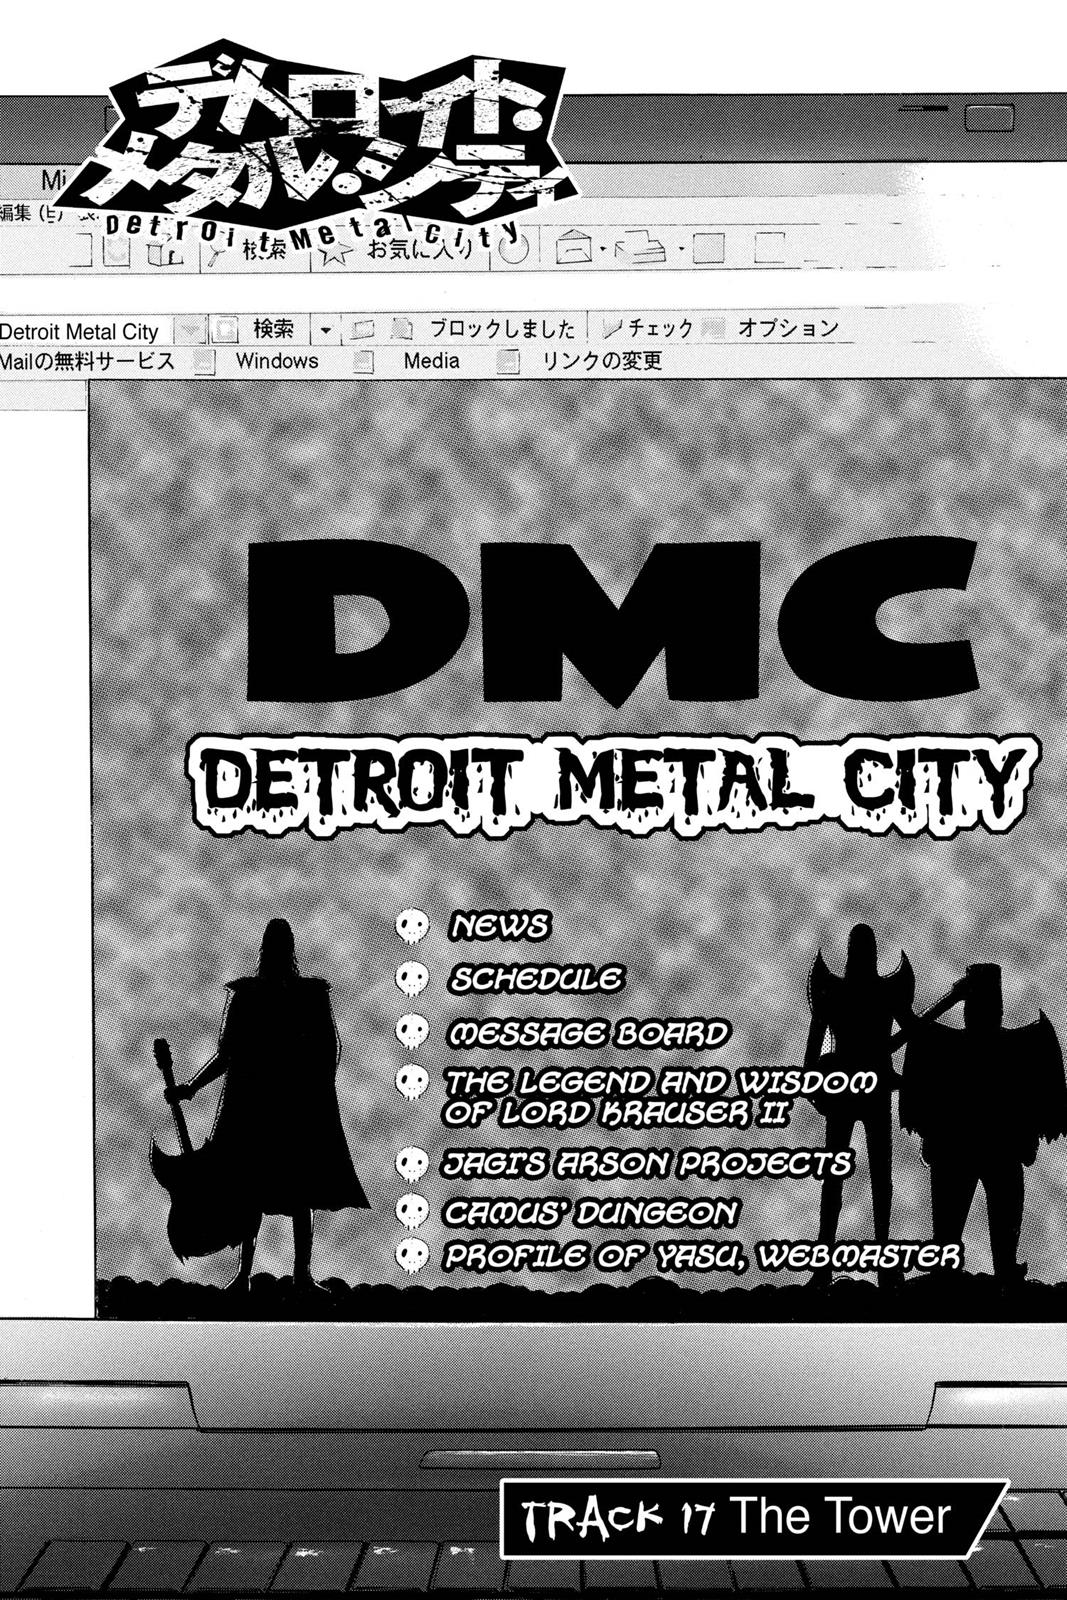Click the round history icon after お気に入り
The height and width of the screenshot is (1600, 1067).
(x=512, y=247)
